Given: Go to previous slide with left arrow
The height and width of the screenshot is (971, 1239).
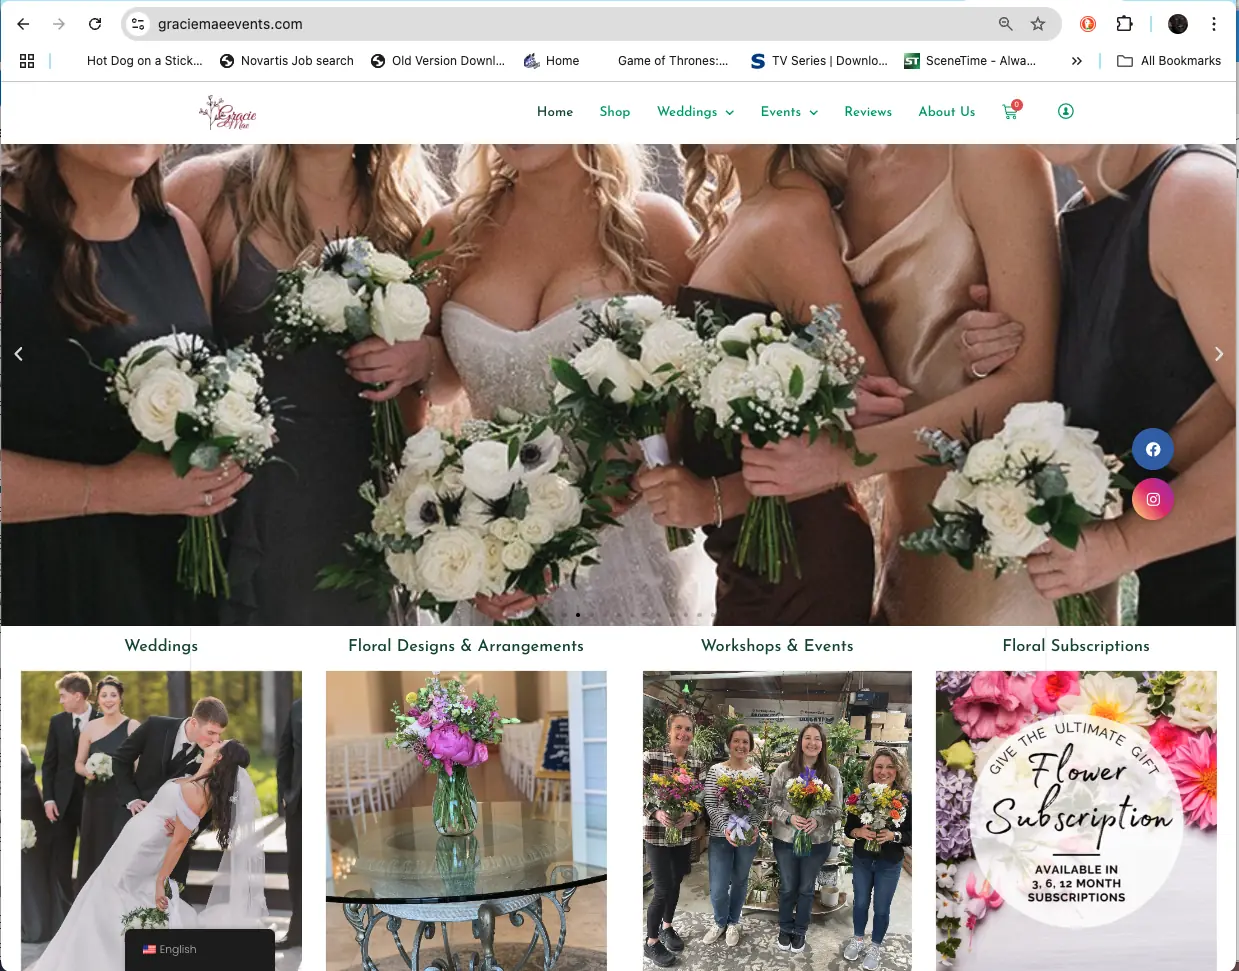Looking at the screenshot, I should (x=18, y=354).
